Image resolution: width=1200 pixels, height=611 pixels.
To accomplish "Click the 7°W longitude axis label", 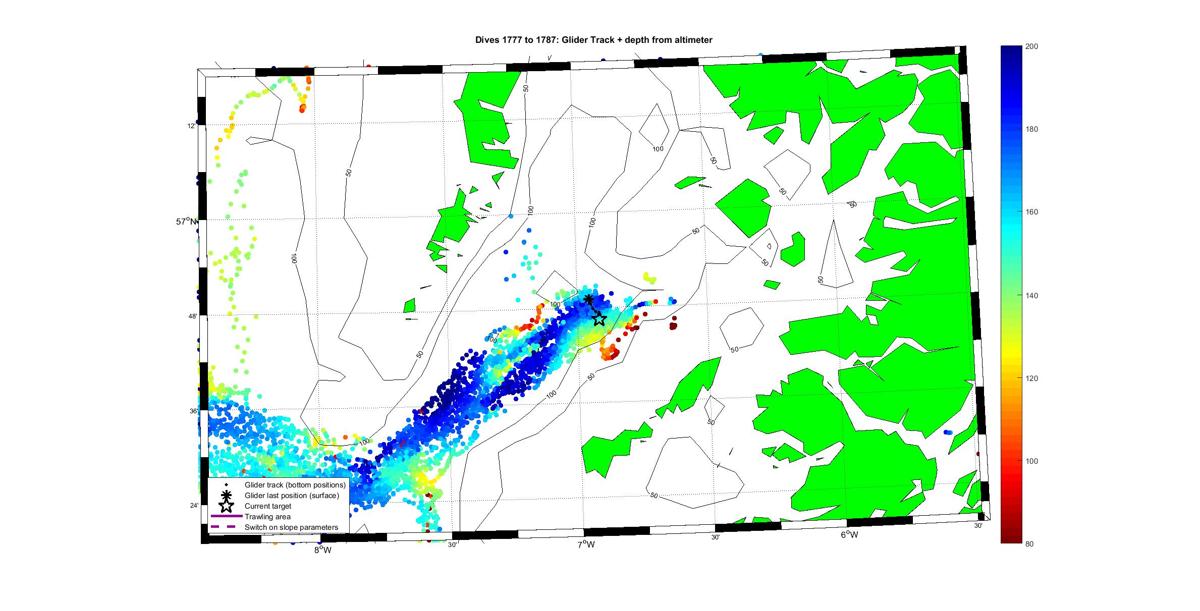I will [x=586, y=544].
